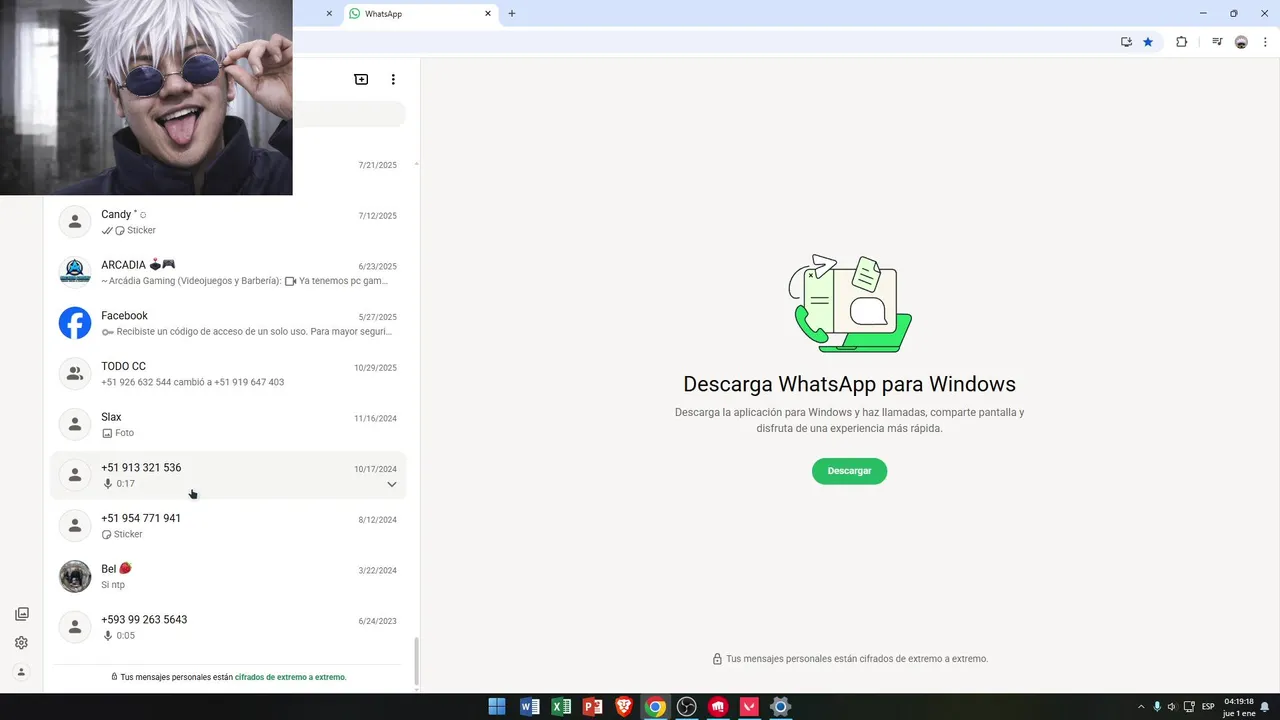Click the Facebook logo avatar
The width and height of the screenshot is (1280, 720).
pos(75,323)
